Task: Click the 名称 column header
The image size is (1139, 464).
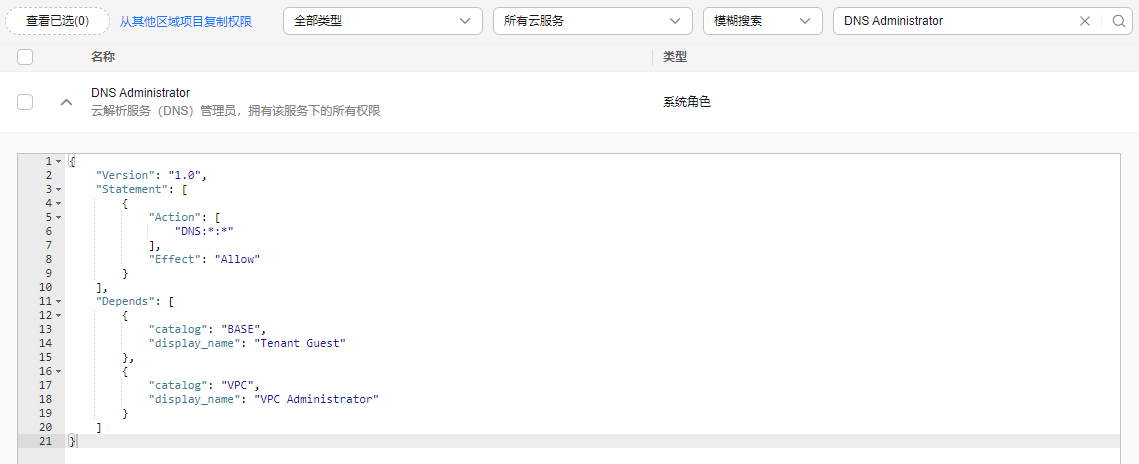Action: (x=102, y=57)
